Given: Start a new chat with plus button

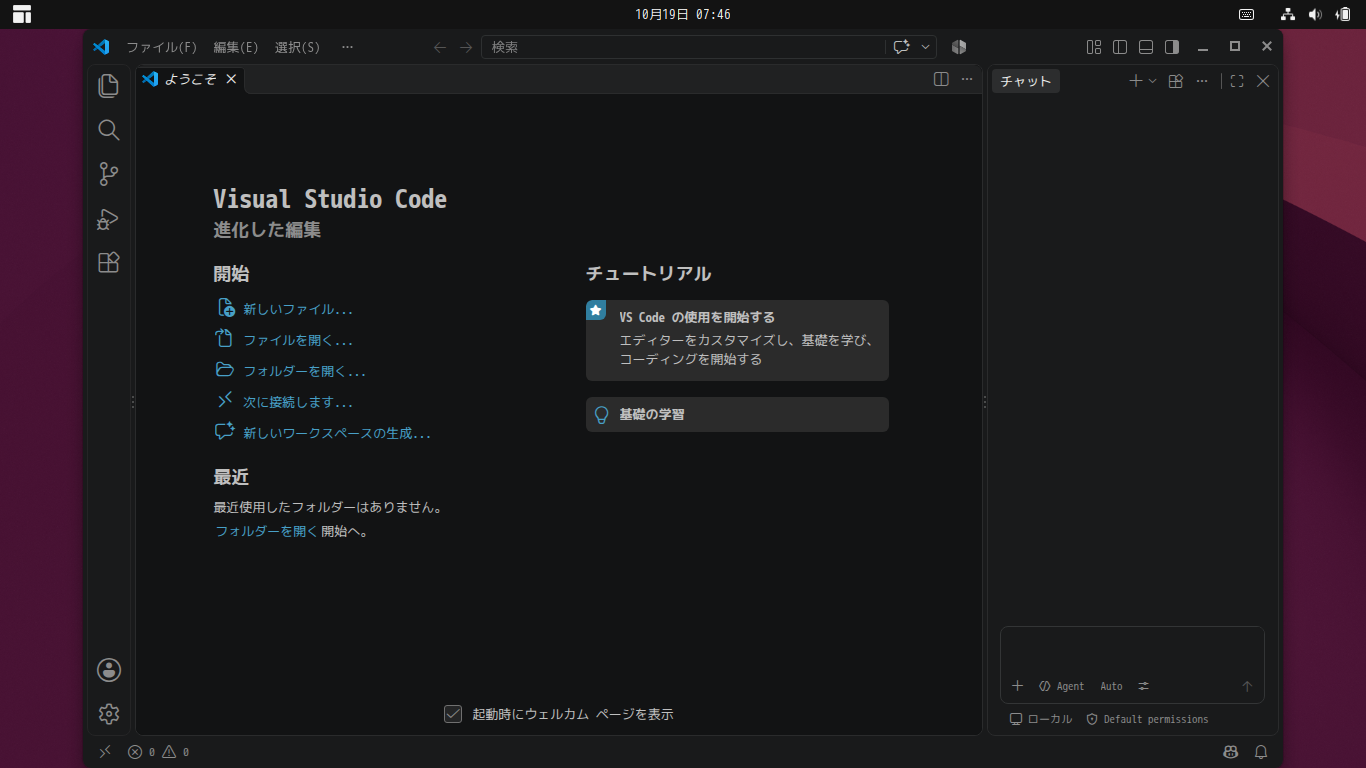Looking at the screenshot, I should point(1136,81).
